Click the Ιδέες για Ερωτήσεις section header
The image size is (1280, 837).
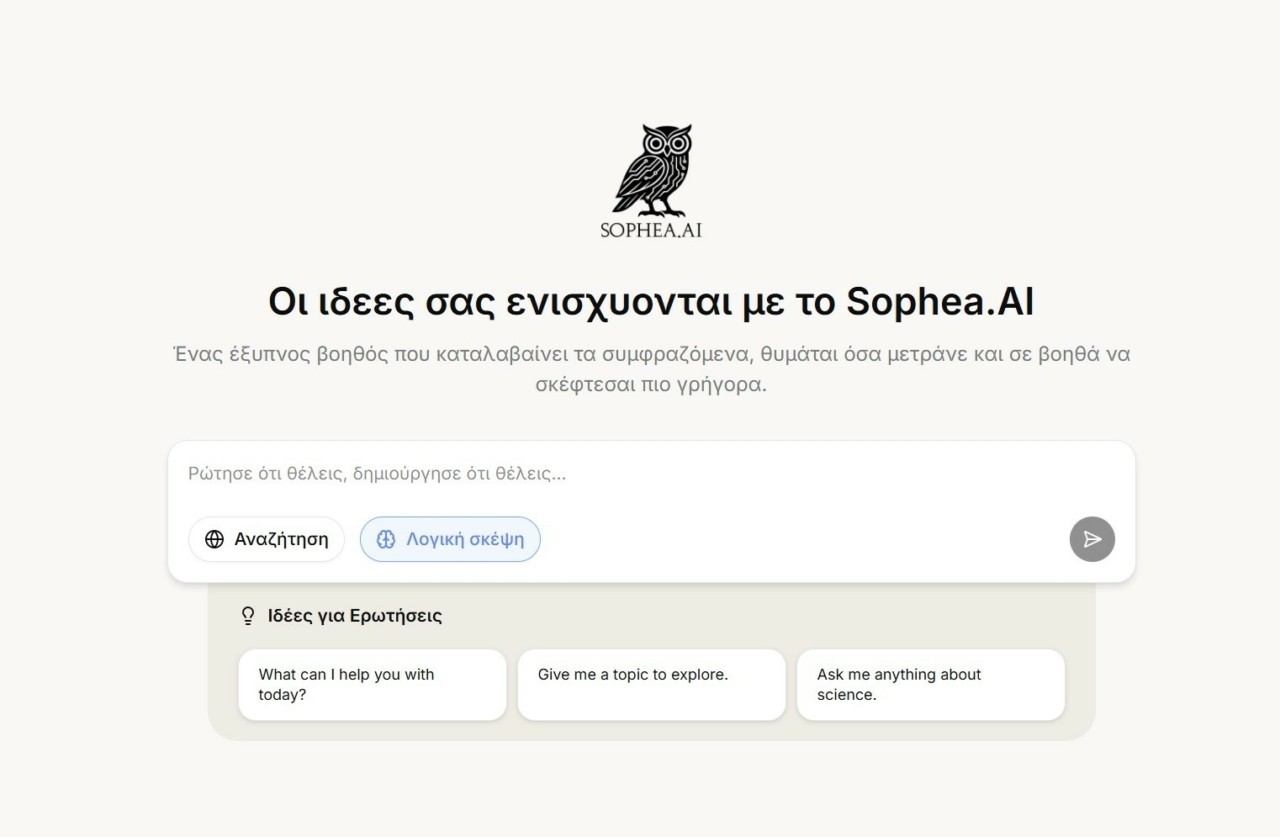[354, 616]
